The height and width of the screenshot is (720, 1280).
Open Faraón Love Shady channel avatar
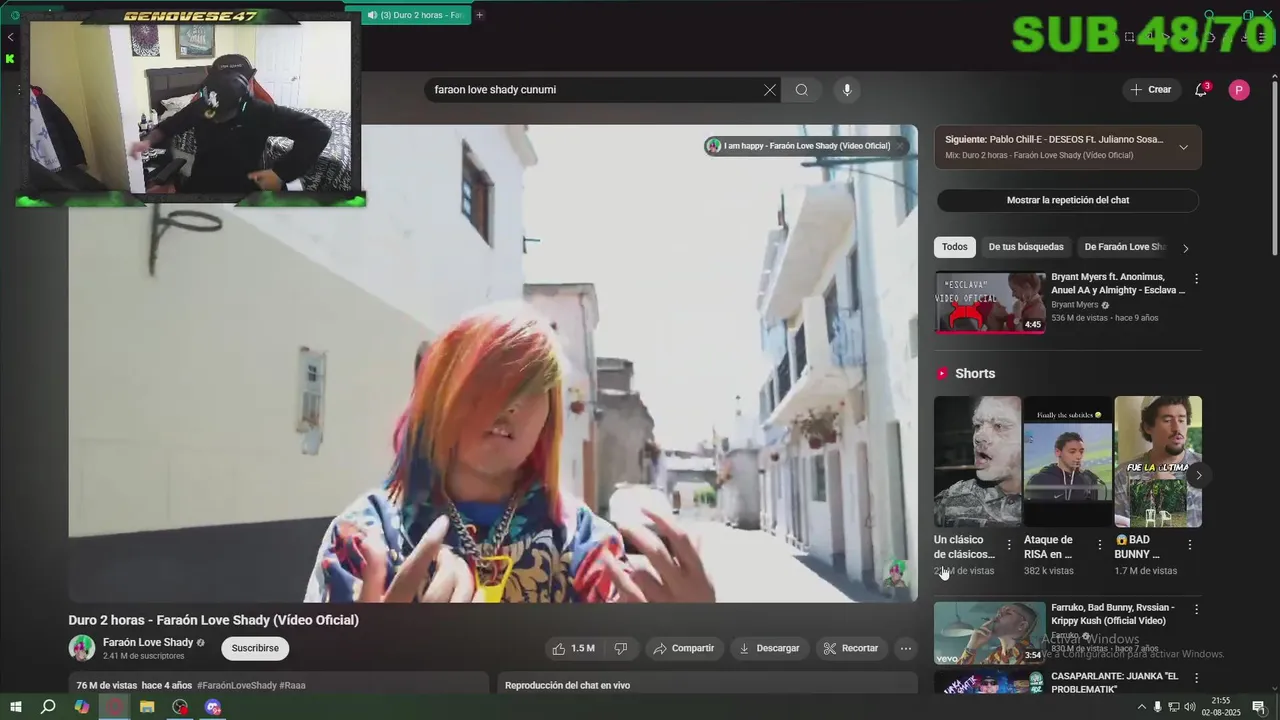(x=82, y=648)
